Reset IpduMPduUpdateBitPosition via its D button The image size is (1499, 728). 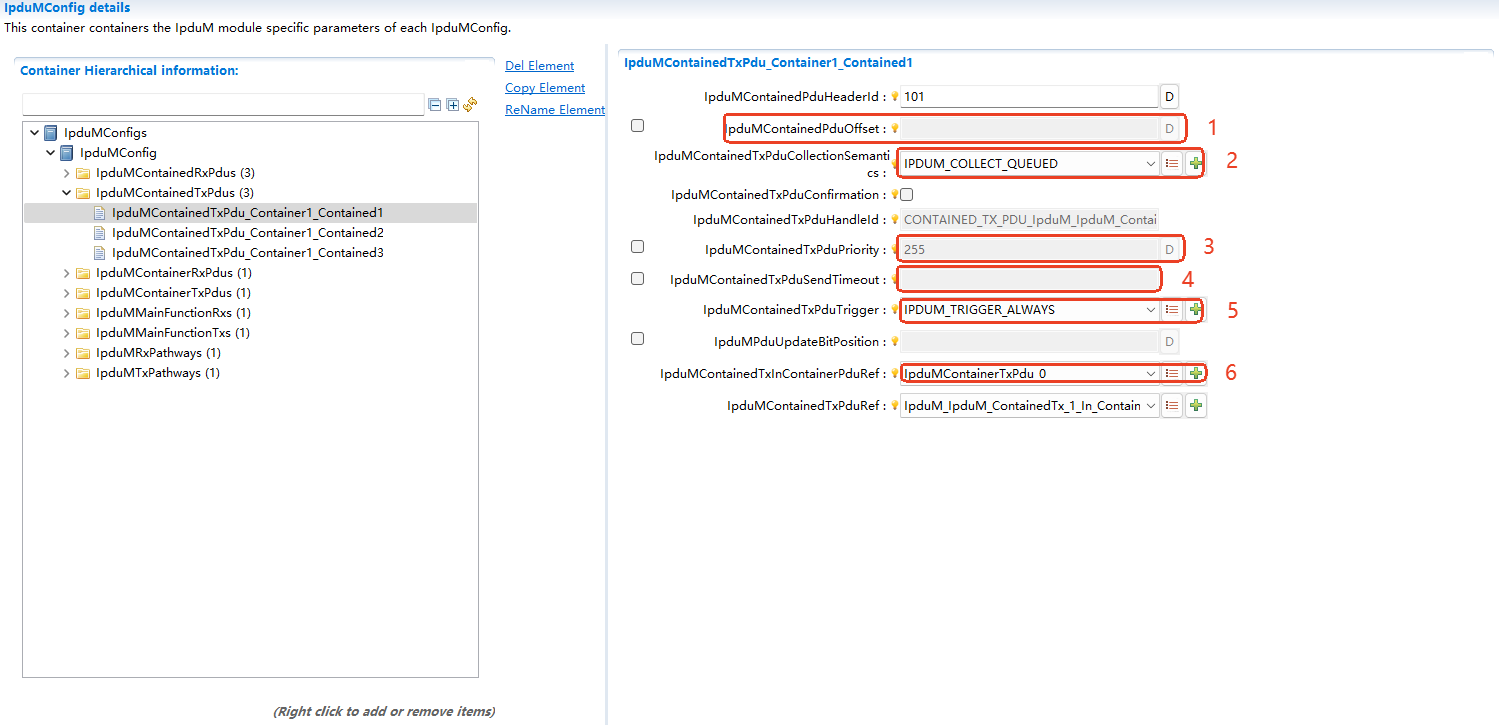tap(1169, 341)
